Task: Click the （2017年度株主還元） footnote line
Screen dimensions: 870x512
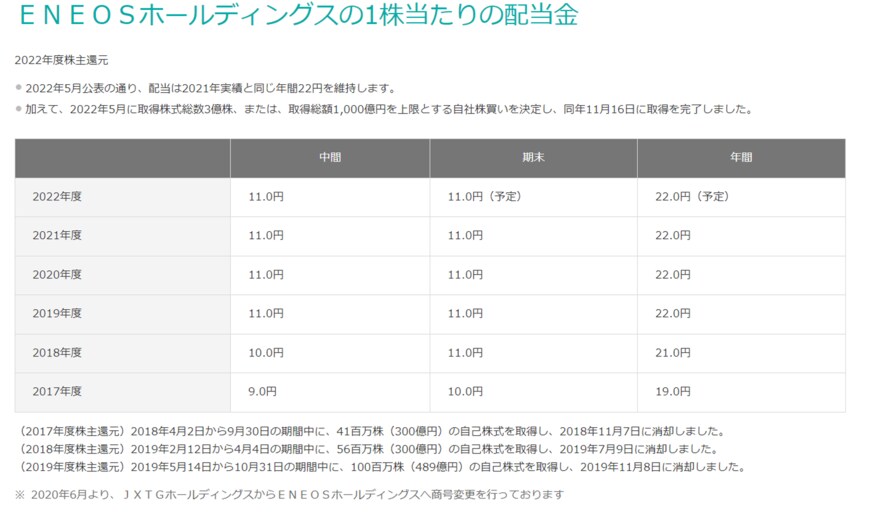Action: (x=371, y=432)
